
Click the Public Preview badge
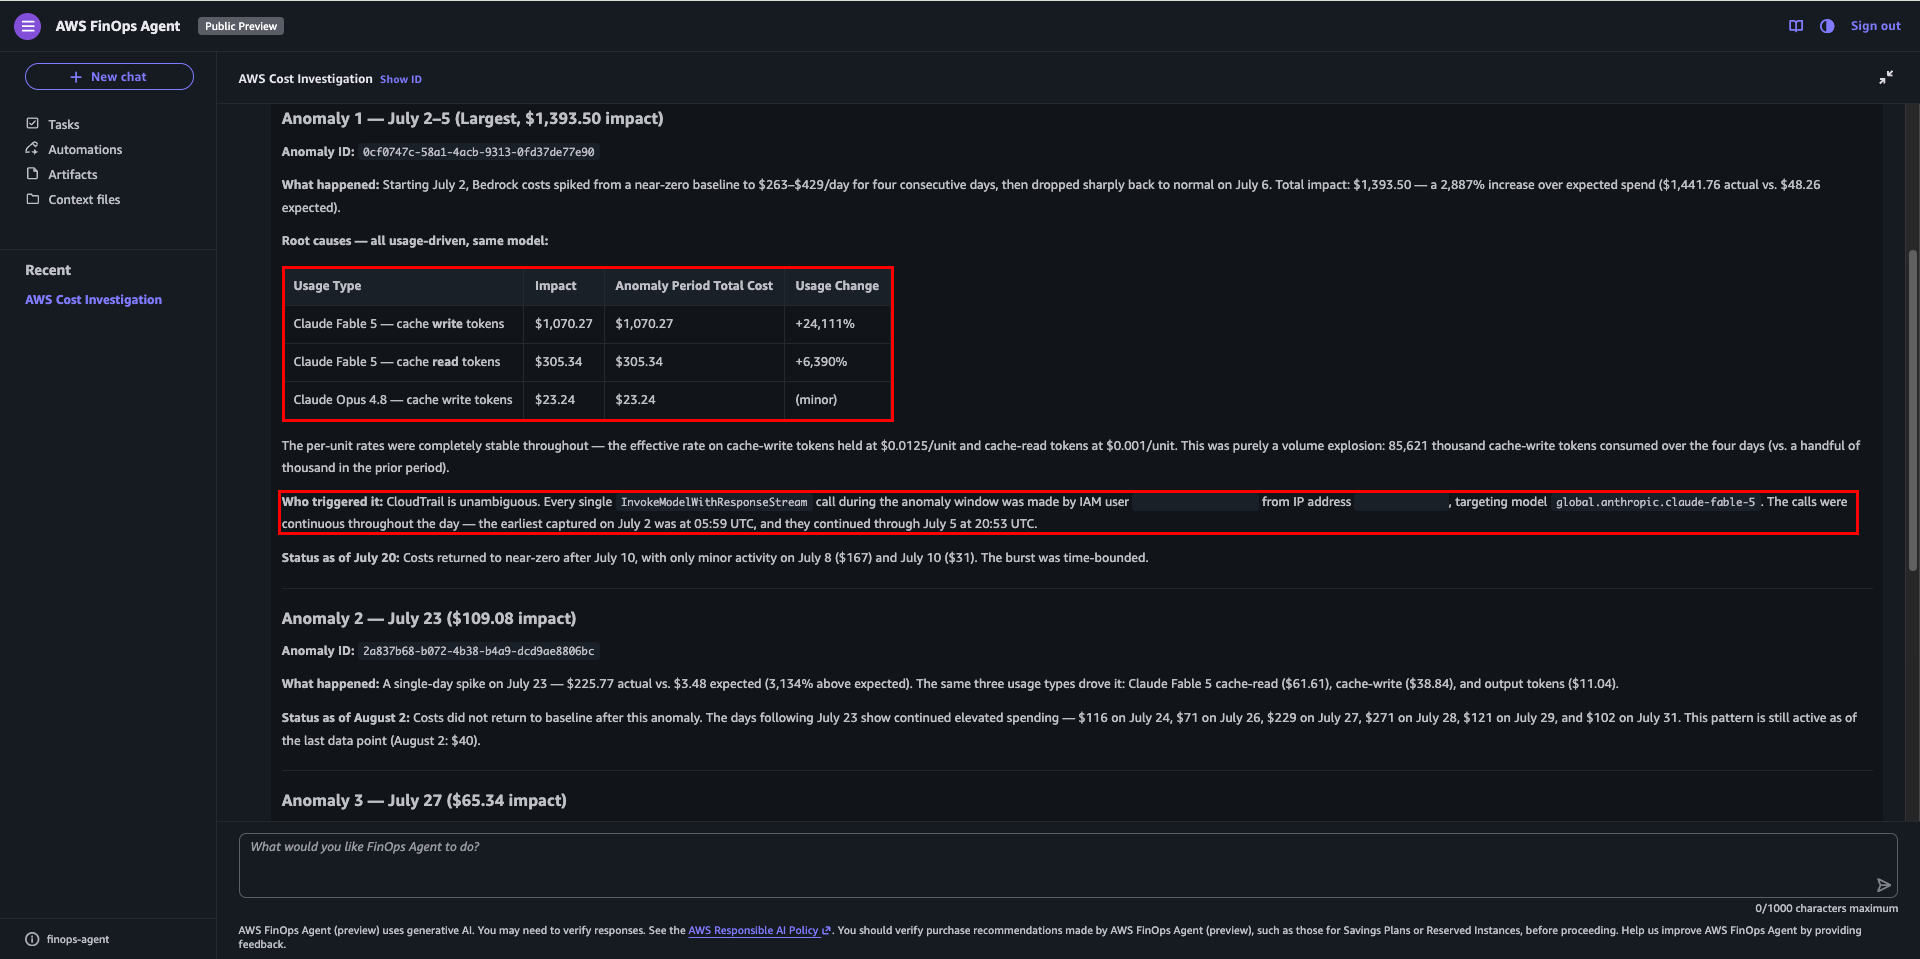click(241, 26)
